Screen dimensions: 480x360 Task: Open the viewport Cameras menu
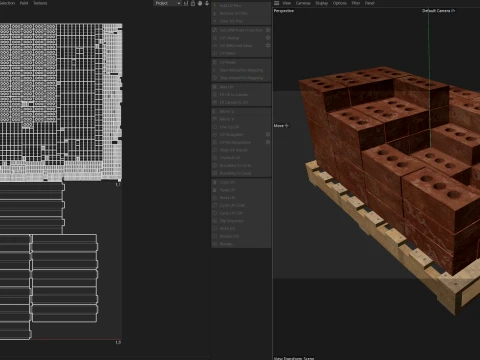(303, 3)
